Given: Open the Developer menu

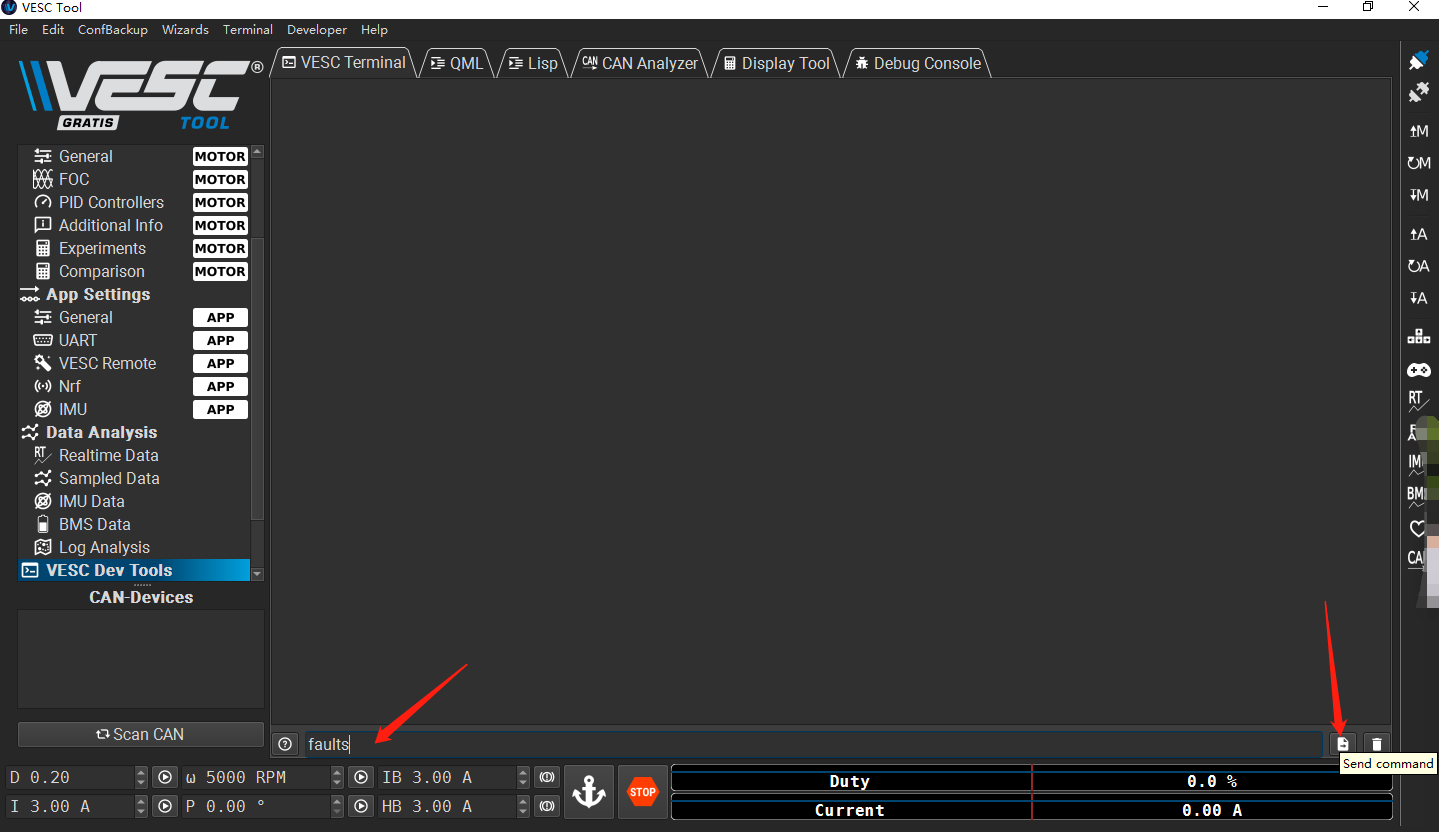Looking at the screenshot, I should tap(317, 30).
